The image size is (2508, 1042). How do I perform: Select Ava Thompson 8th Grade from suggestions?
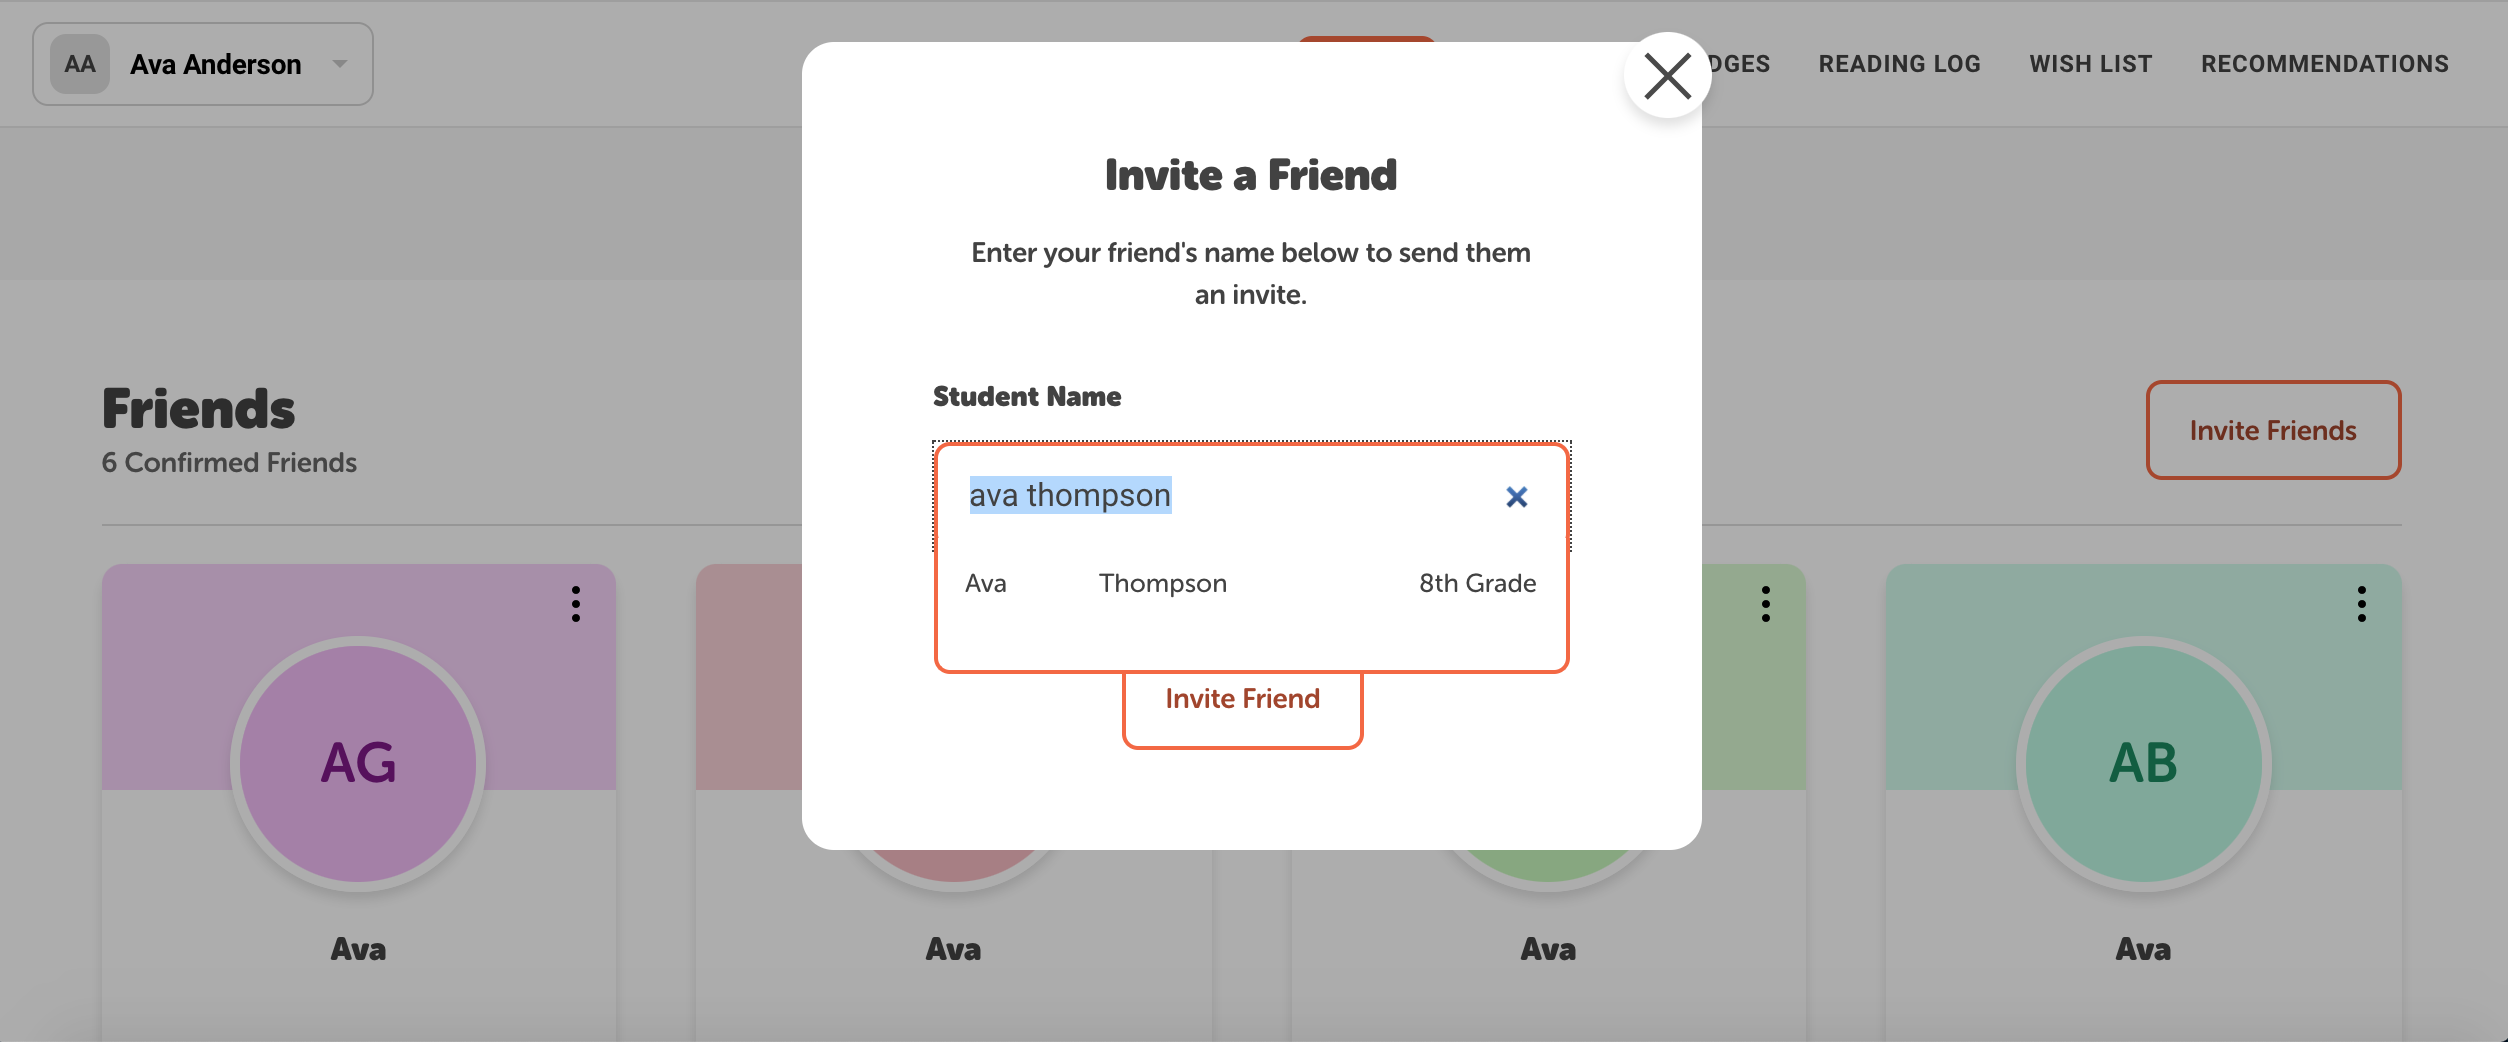[1250, 583]
